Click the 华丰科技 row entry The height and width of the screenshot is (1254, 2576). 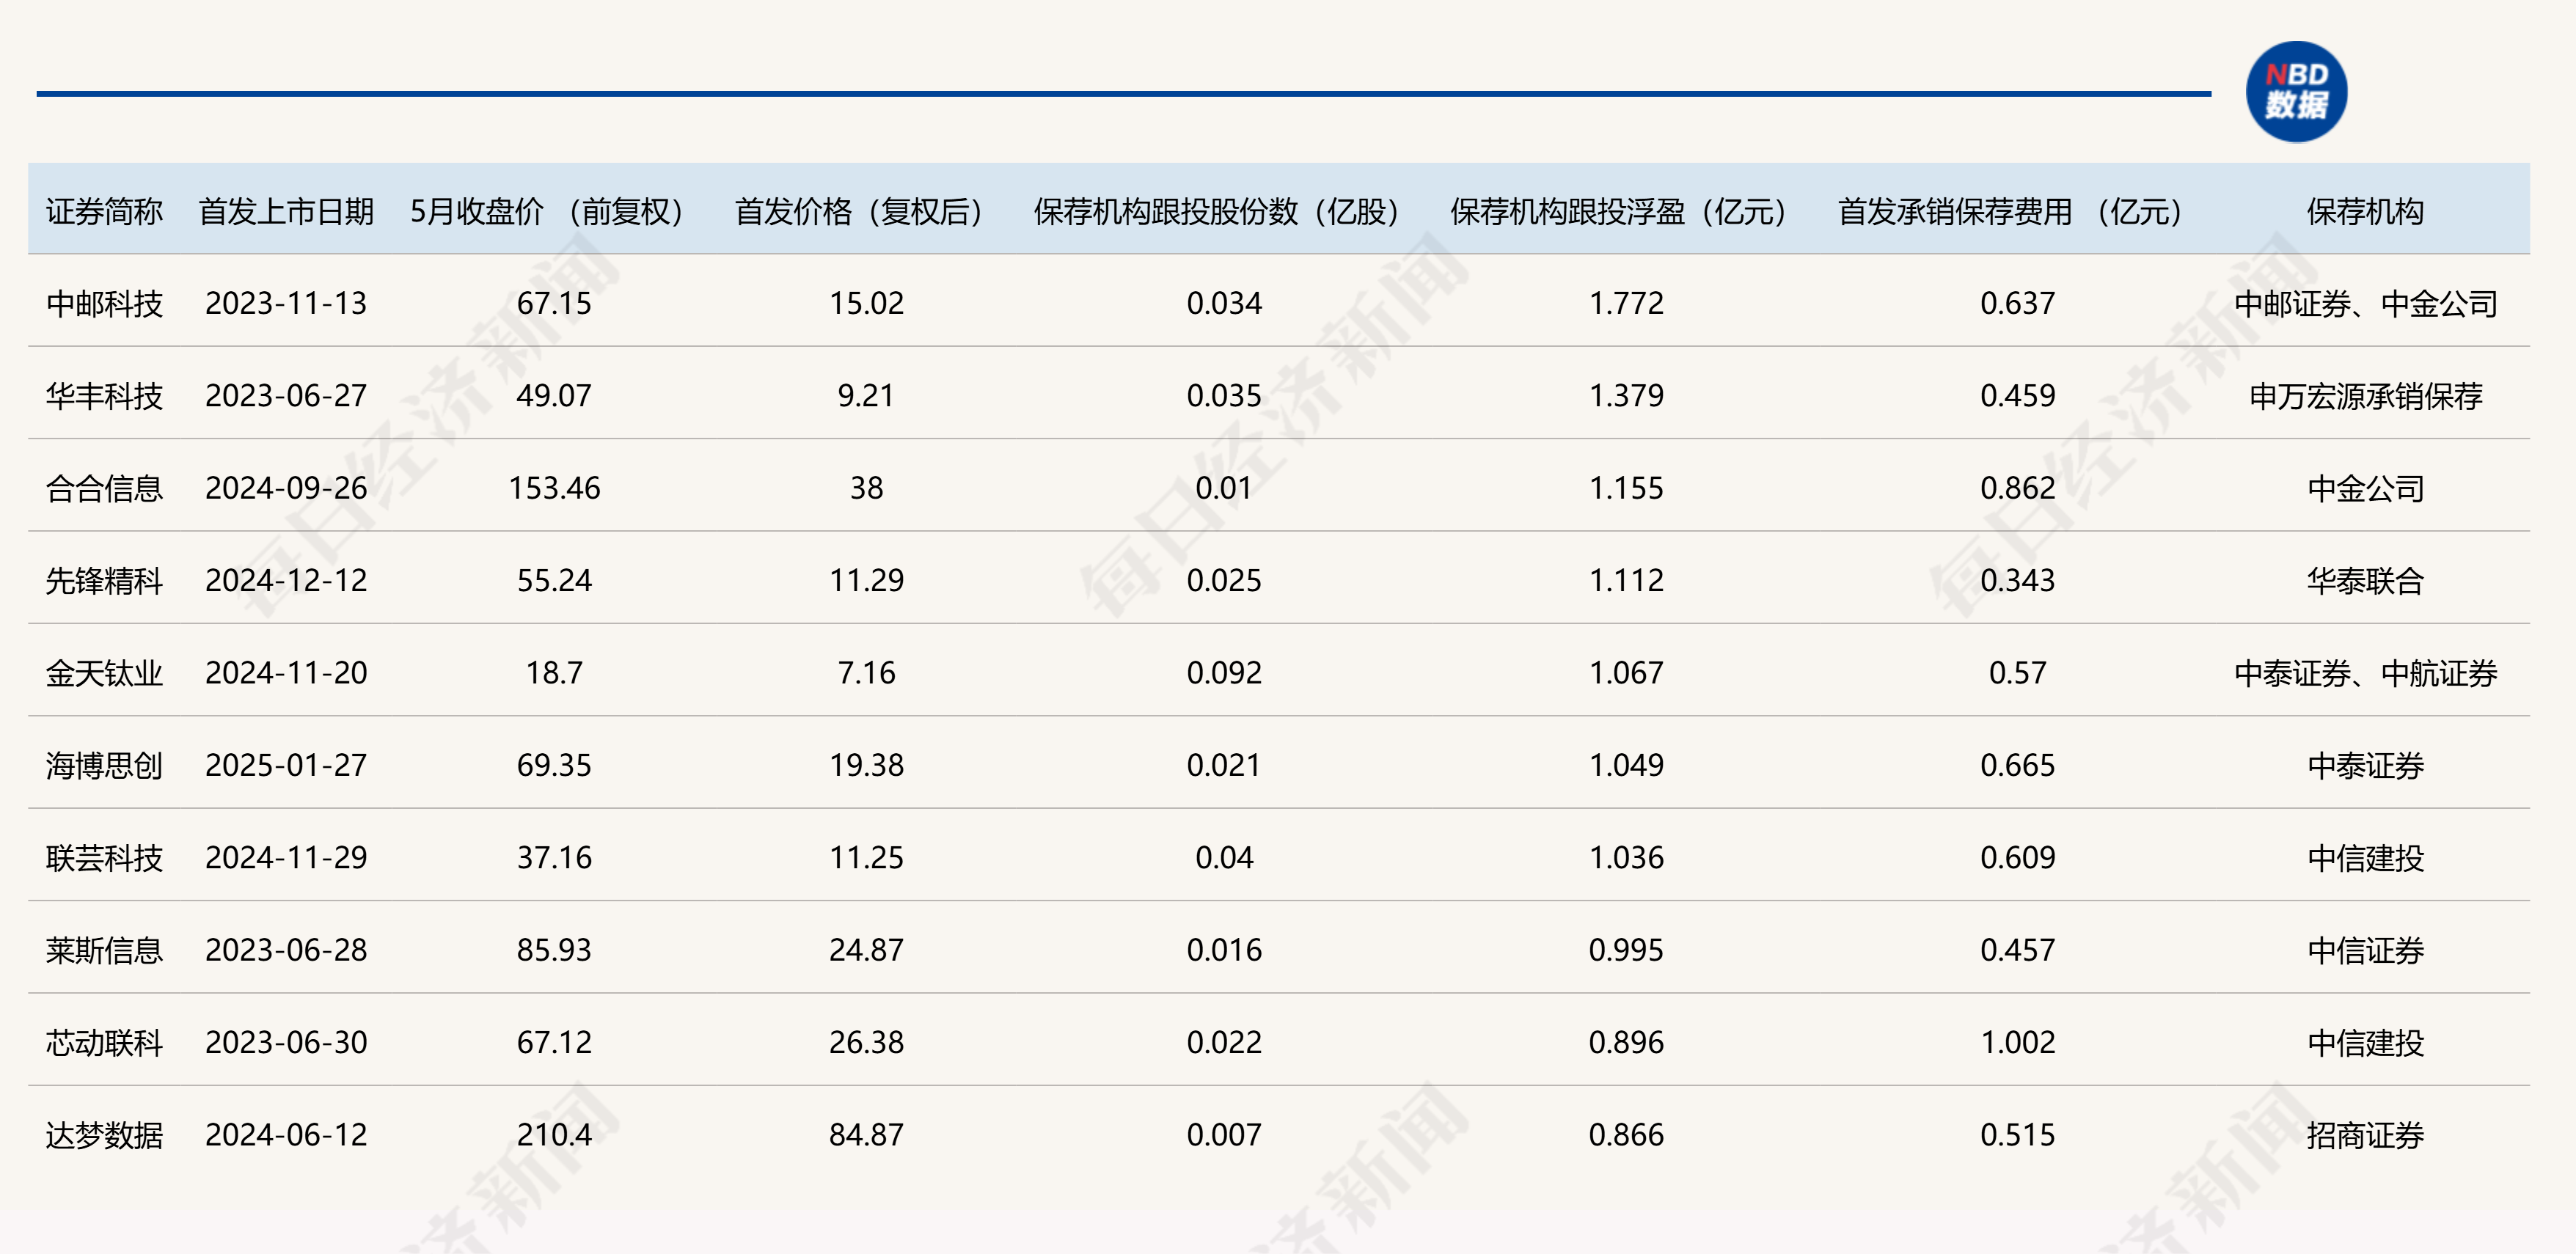pos(105,395)
